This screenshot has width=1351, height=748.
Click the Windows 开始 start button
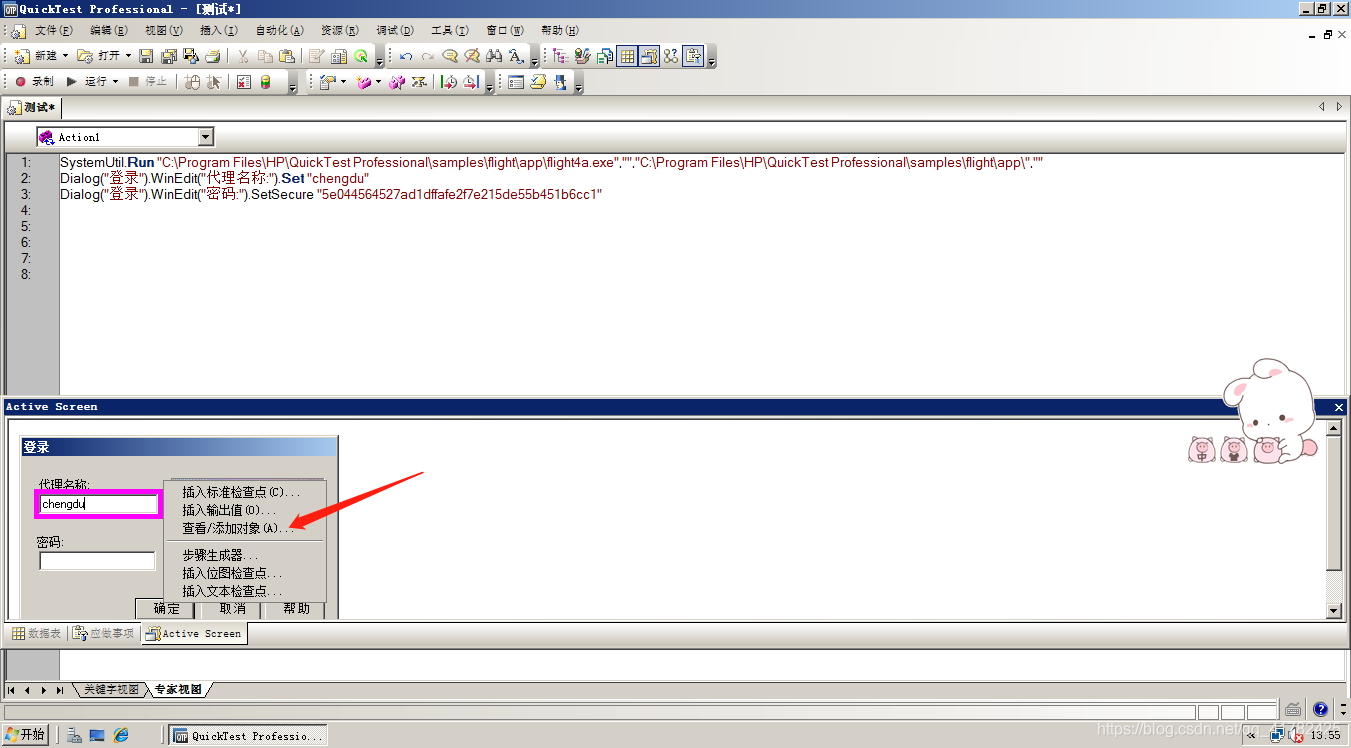(x=25, y=735)
